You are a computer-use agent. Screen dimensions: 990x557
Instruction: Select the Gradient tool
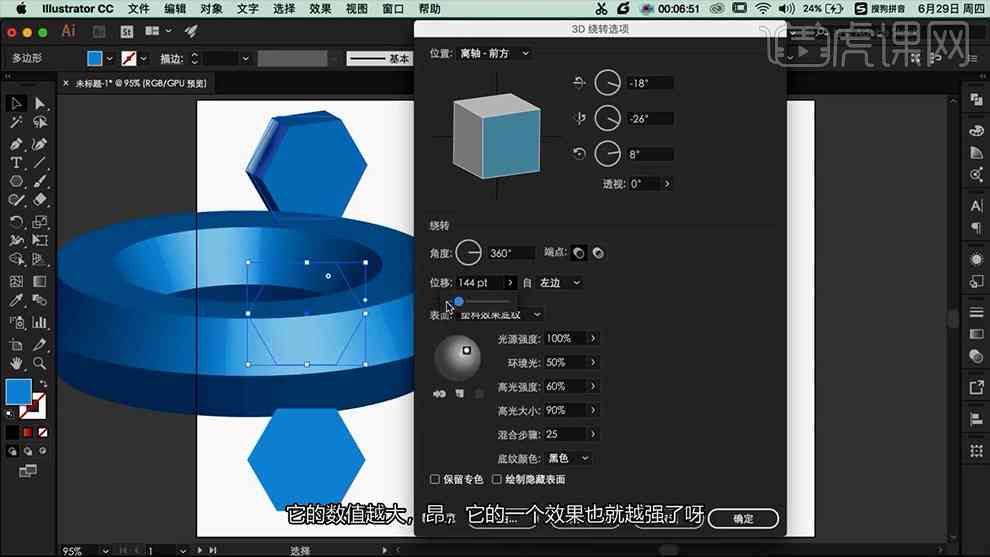pyautogui.click(x=40, y=282)
